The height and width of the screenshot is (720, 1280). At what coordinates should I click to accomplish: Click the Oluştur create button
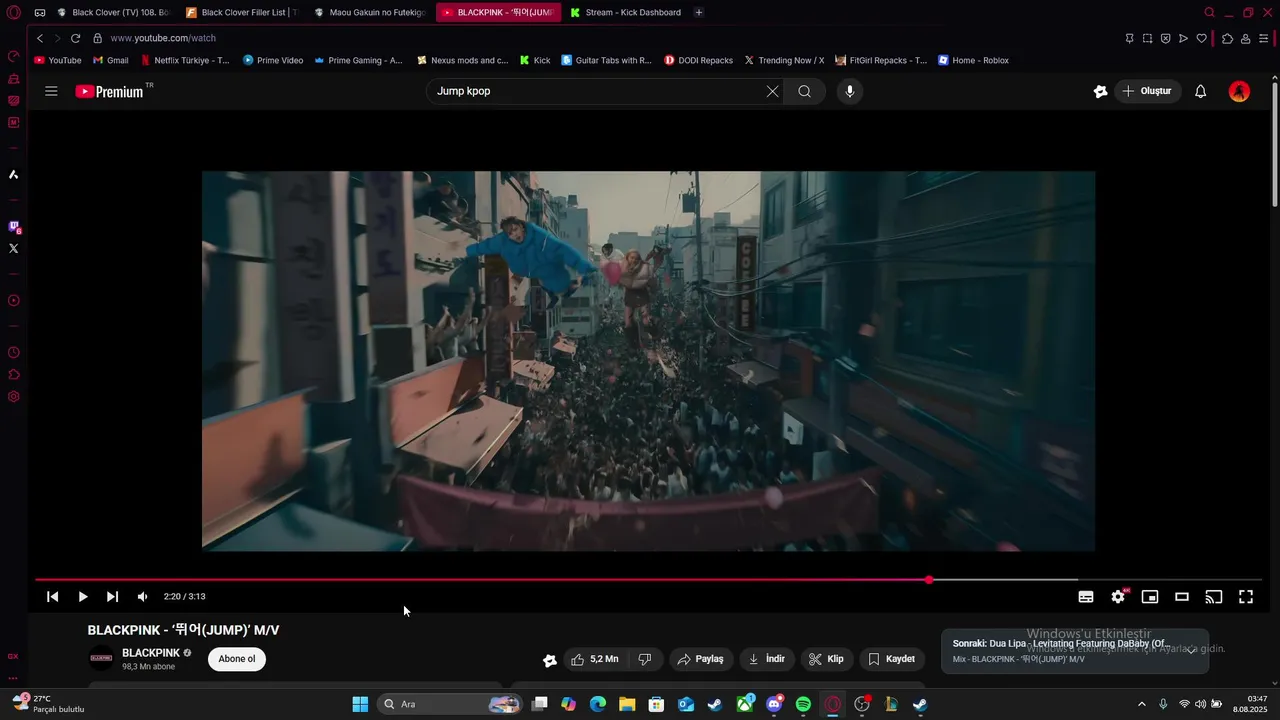point(1147,91)
